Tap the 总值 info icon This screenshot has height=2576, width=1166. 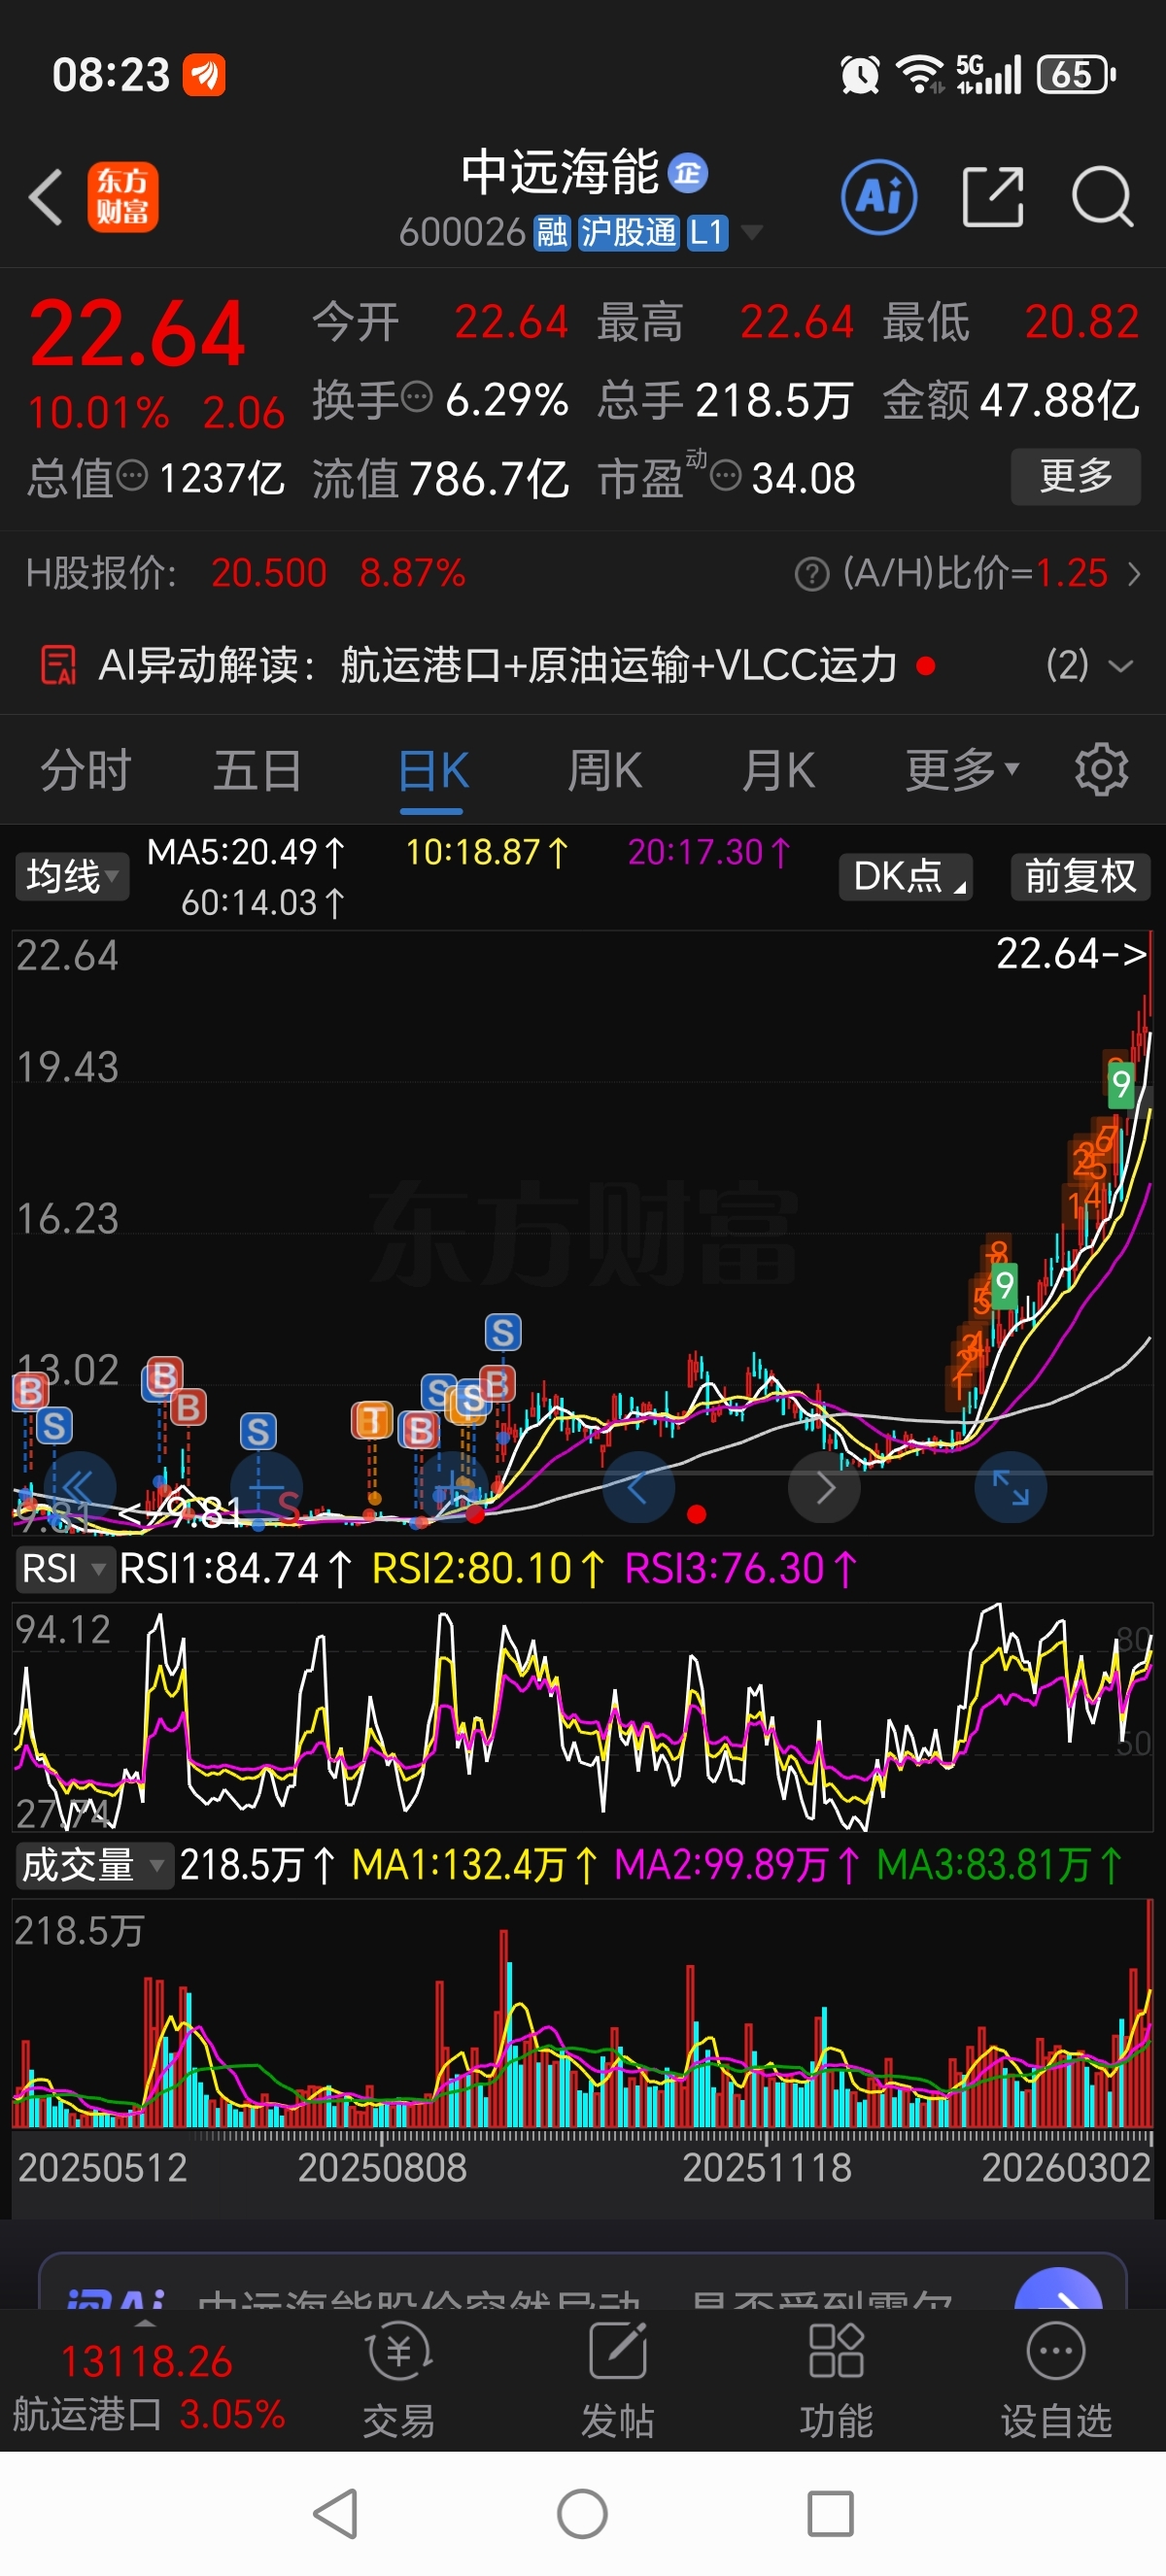132,475
